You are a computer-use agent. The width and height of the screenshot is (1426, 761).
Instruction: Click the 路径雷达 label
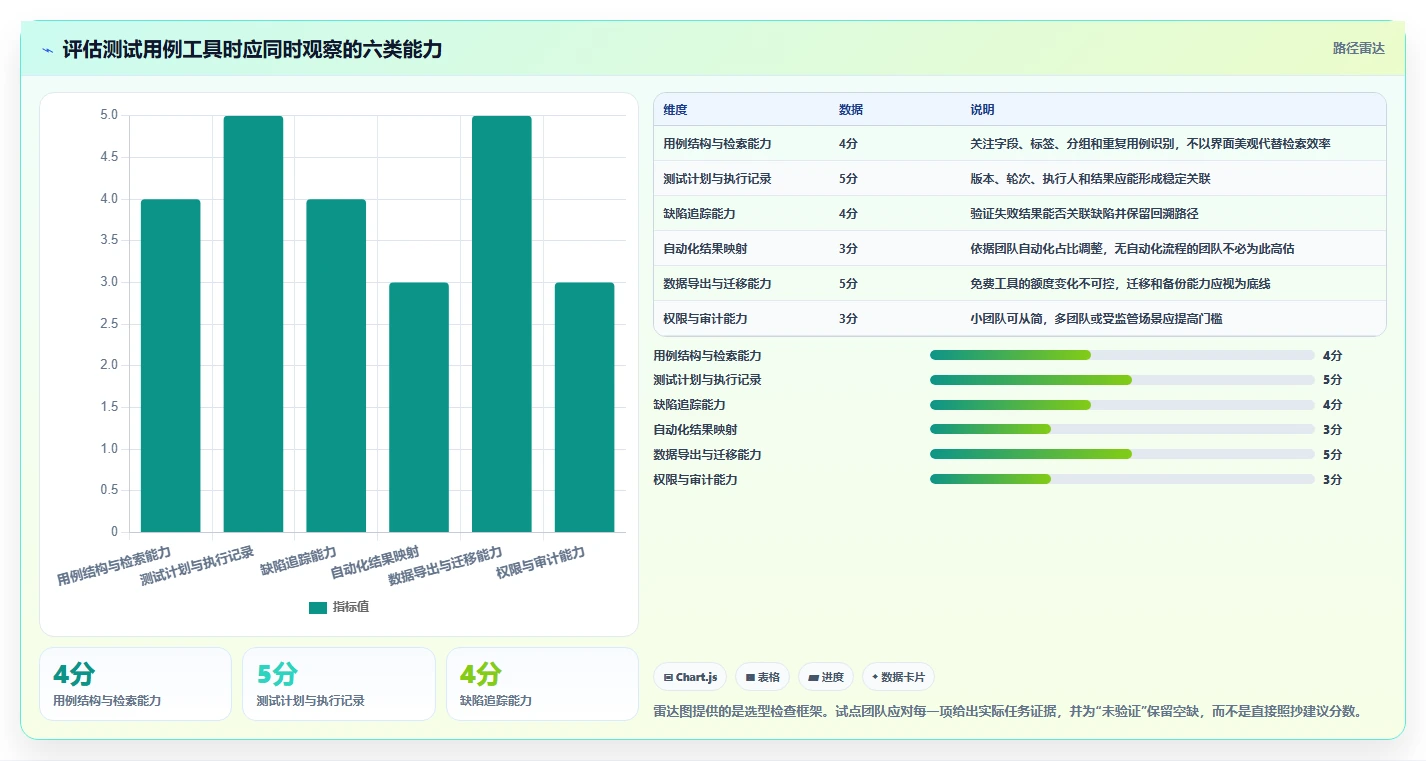pos(1358,48)
